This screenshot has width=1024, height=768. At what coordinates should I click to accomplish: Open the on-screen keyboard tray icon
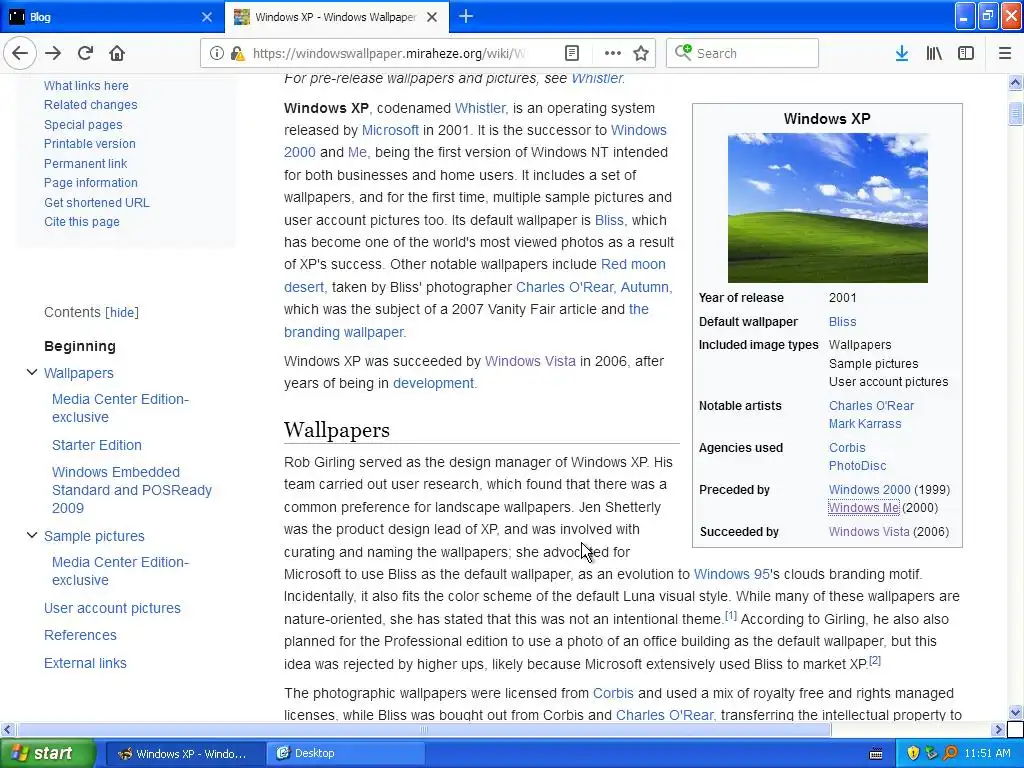tap(876, 754)
